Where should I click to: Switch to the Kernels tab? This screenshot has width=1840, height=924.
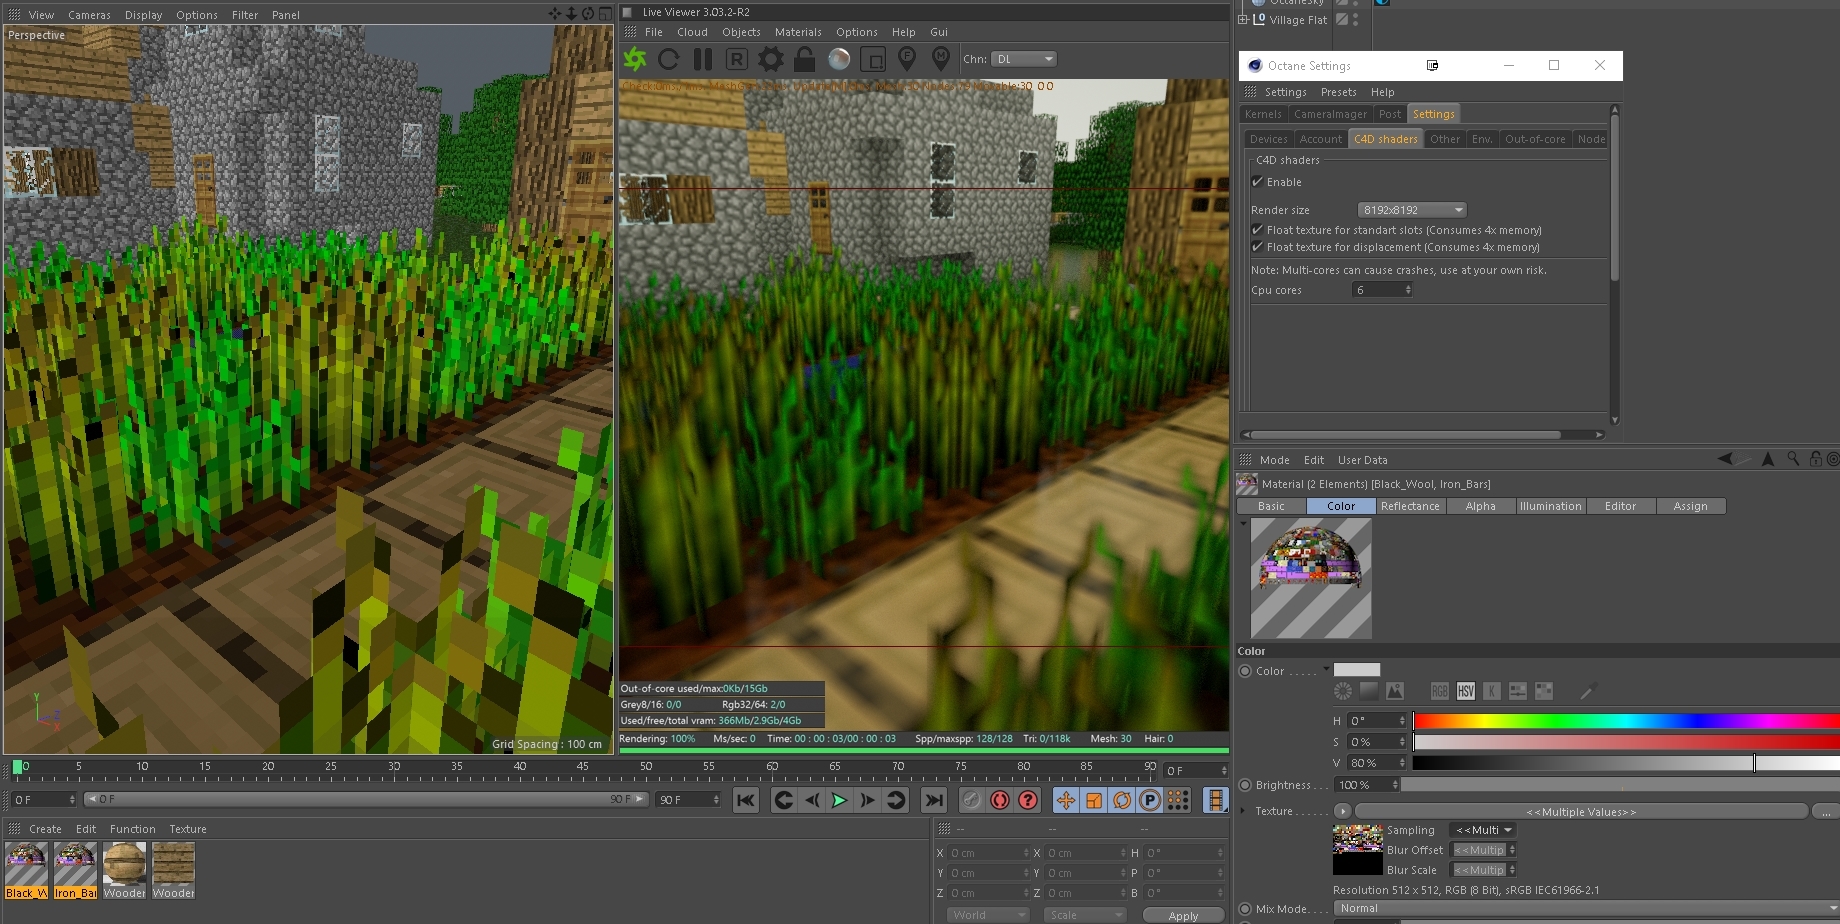tap(1263, 114)
